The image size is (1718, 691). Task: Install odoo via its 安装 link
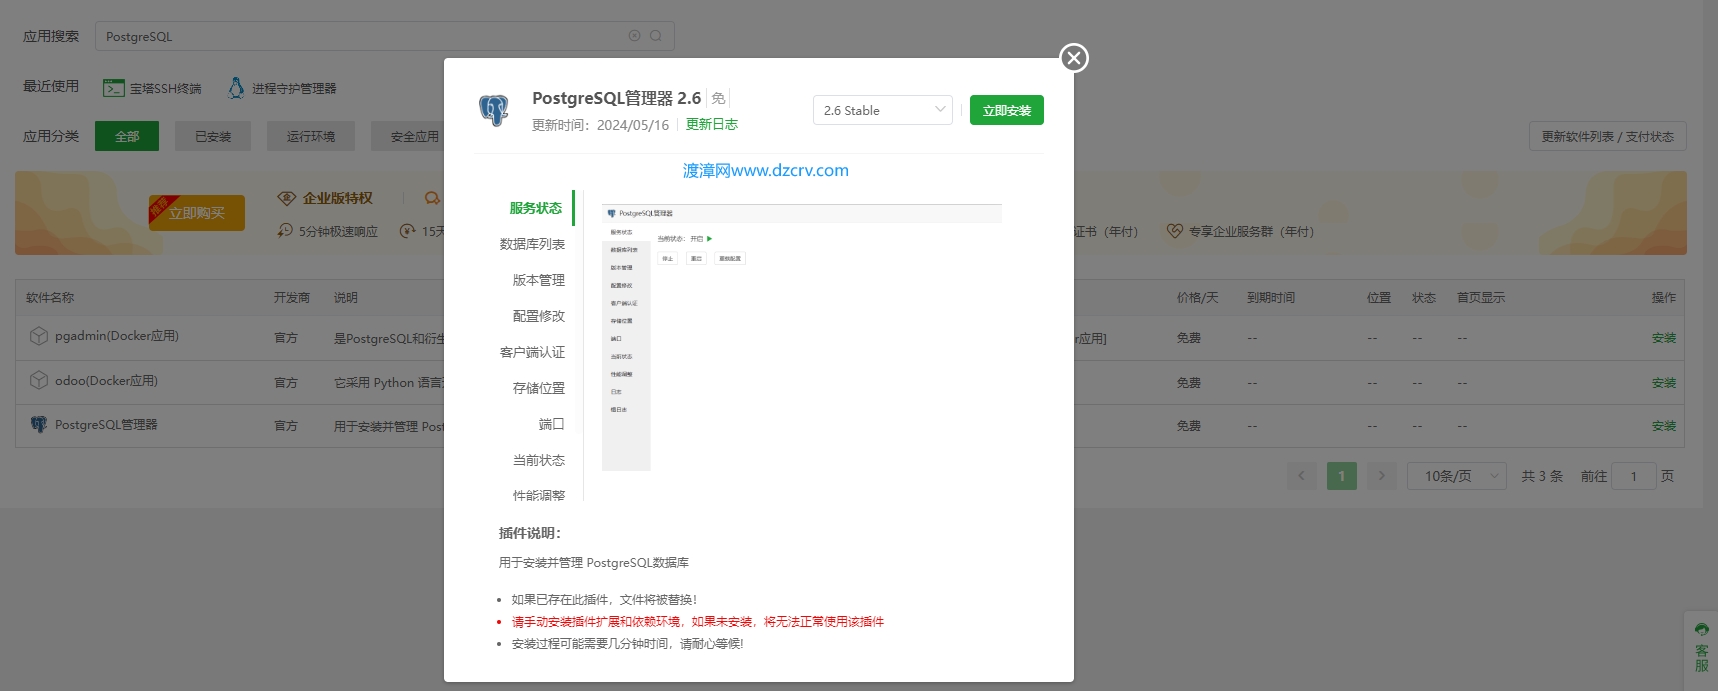coord(1664,383)
